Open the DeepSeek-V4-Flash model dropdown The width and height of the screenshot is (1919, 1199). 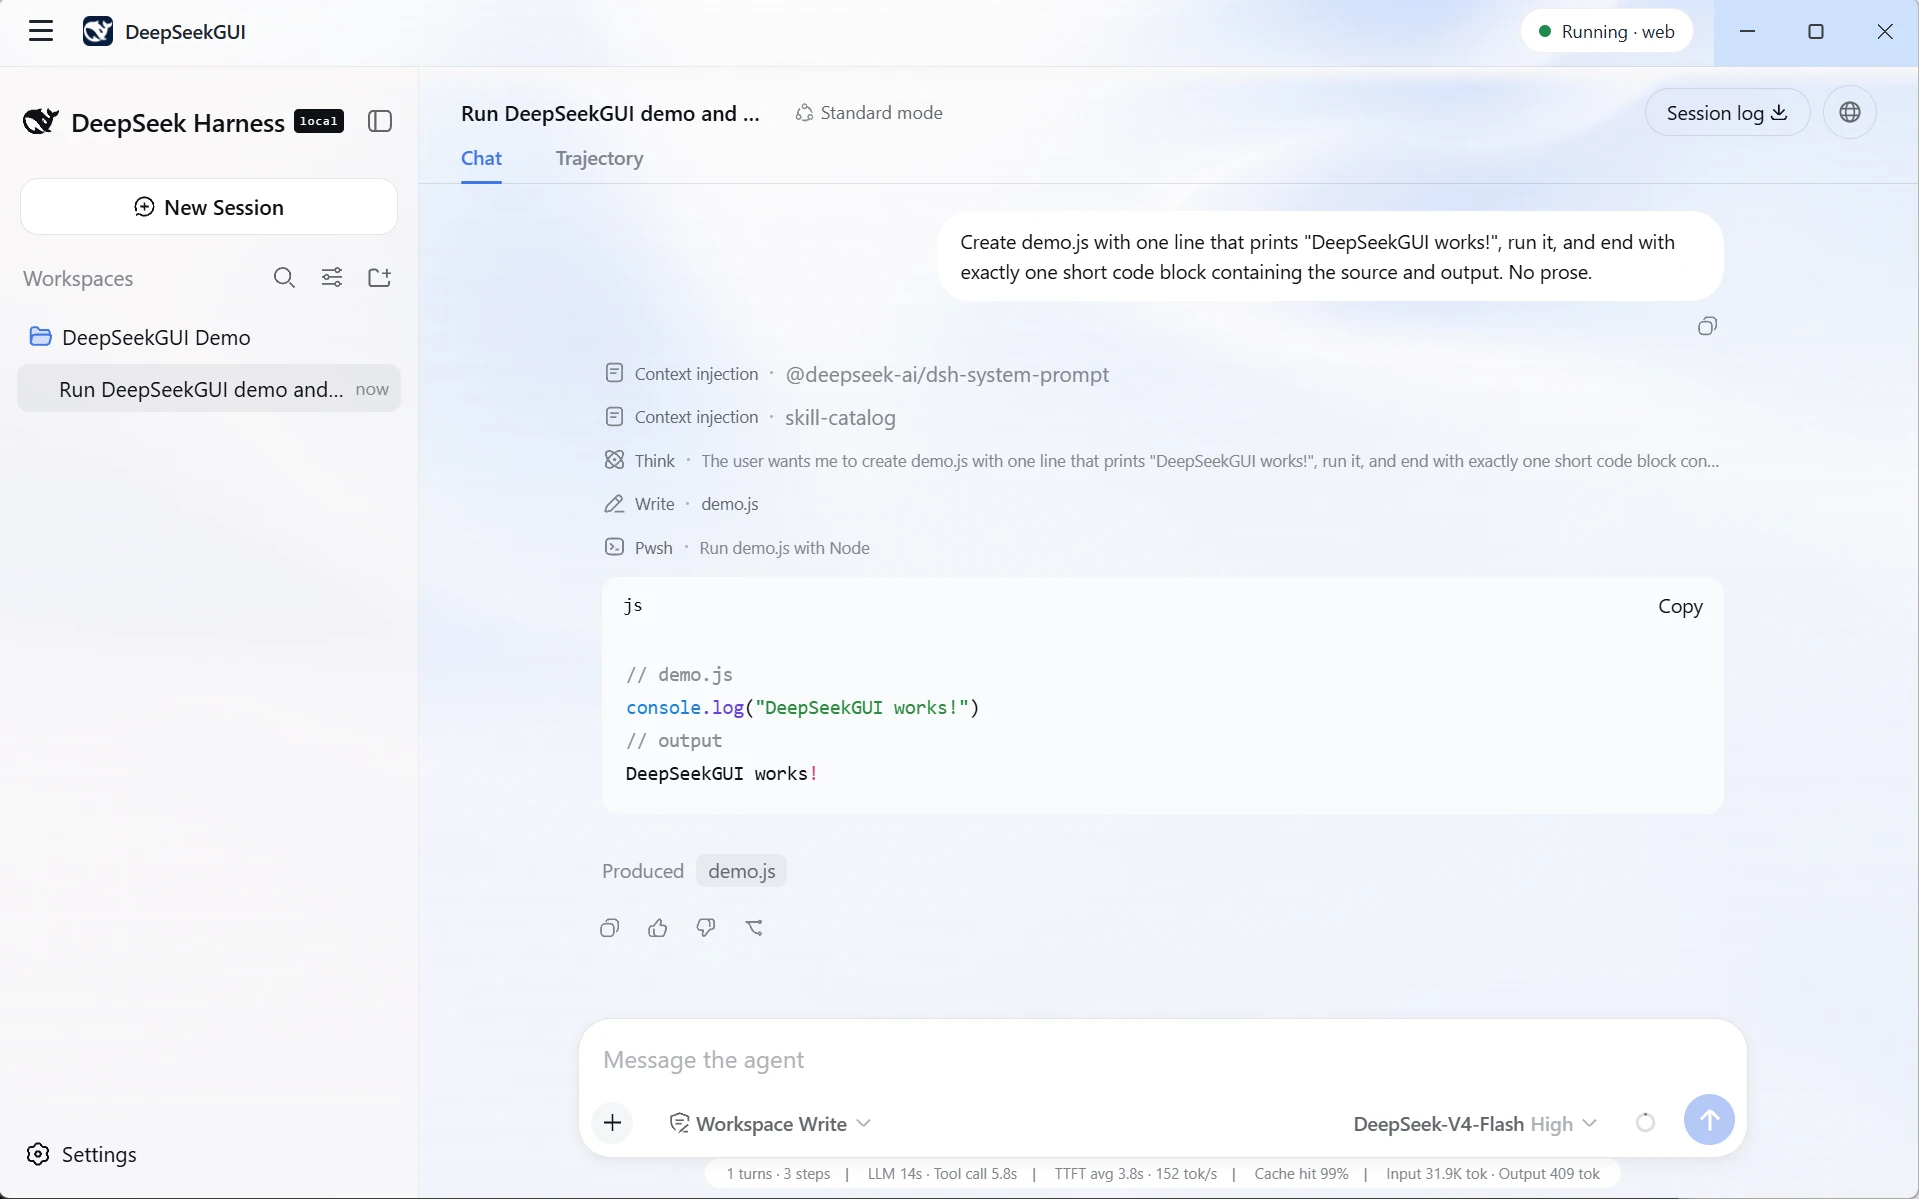[x=1475, y=1124]
